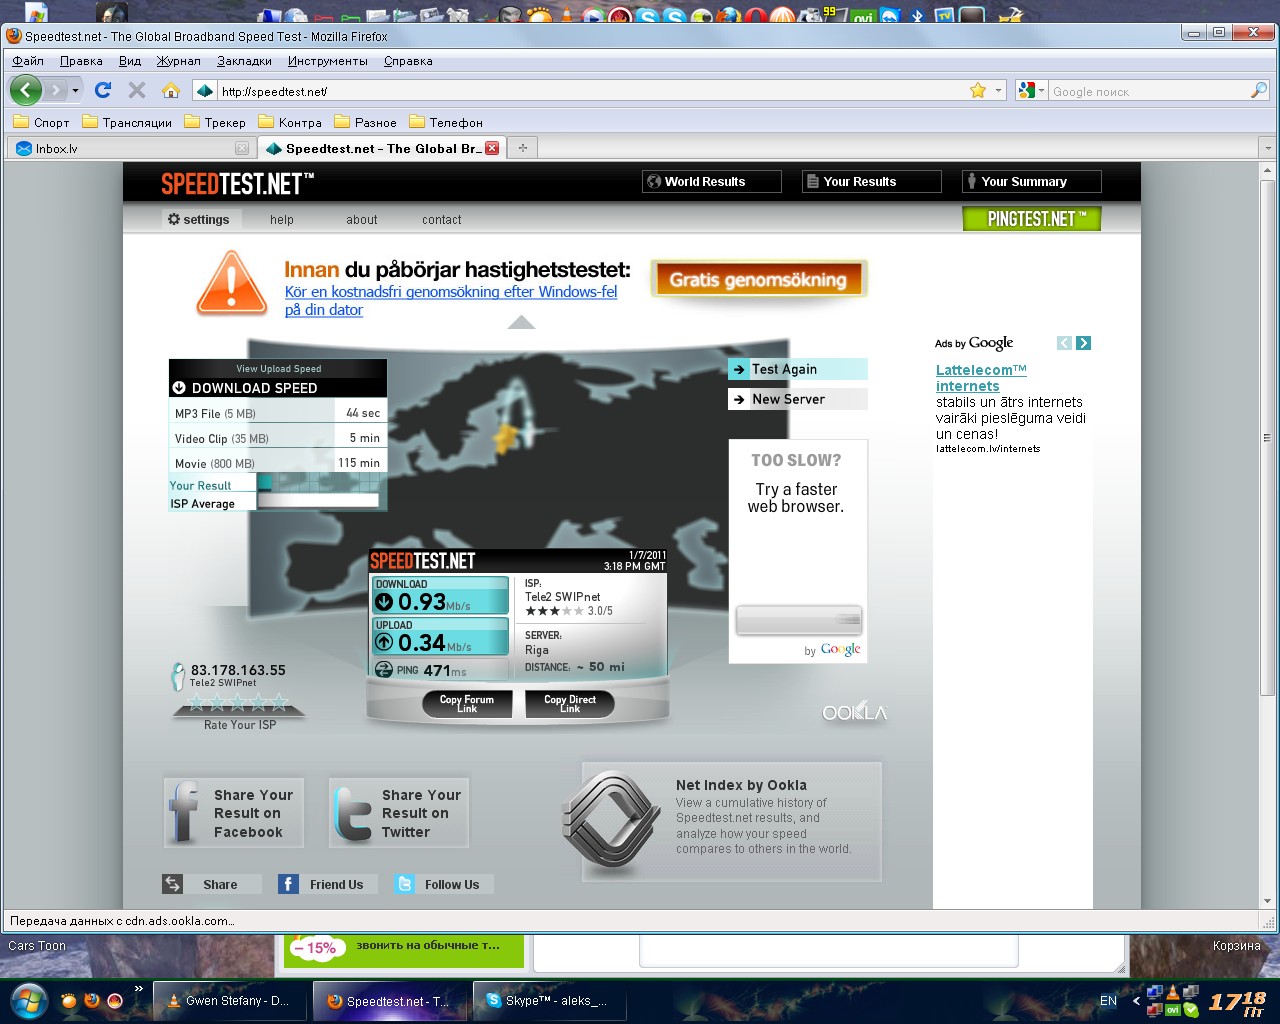Open the Вид menu

click(x=130, y=61)
